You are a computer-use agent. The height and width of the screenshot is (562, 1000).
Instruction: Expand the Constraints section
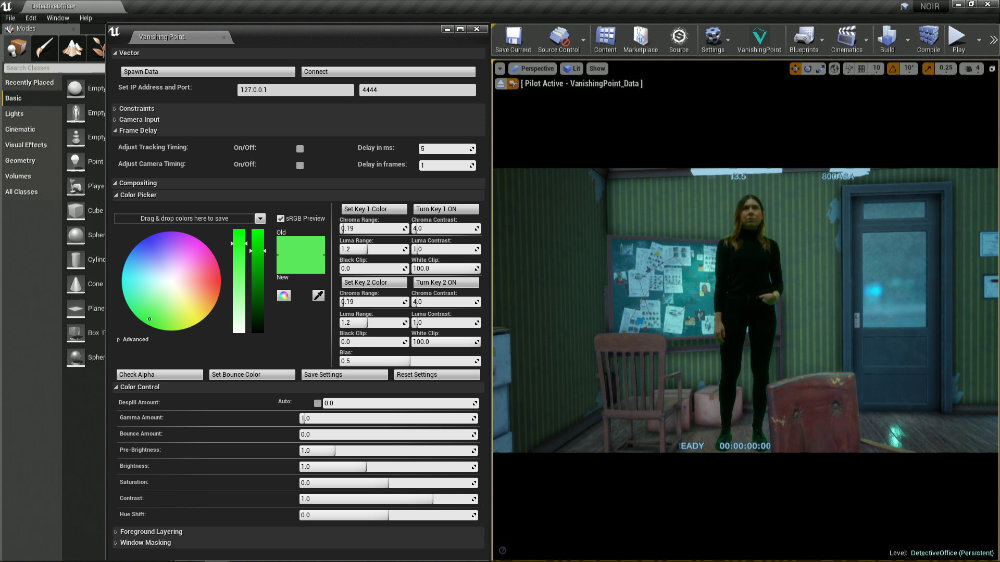click(x=136, y=108)
